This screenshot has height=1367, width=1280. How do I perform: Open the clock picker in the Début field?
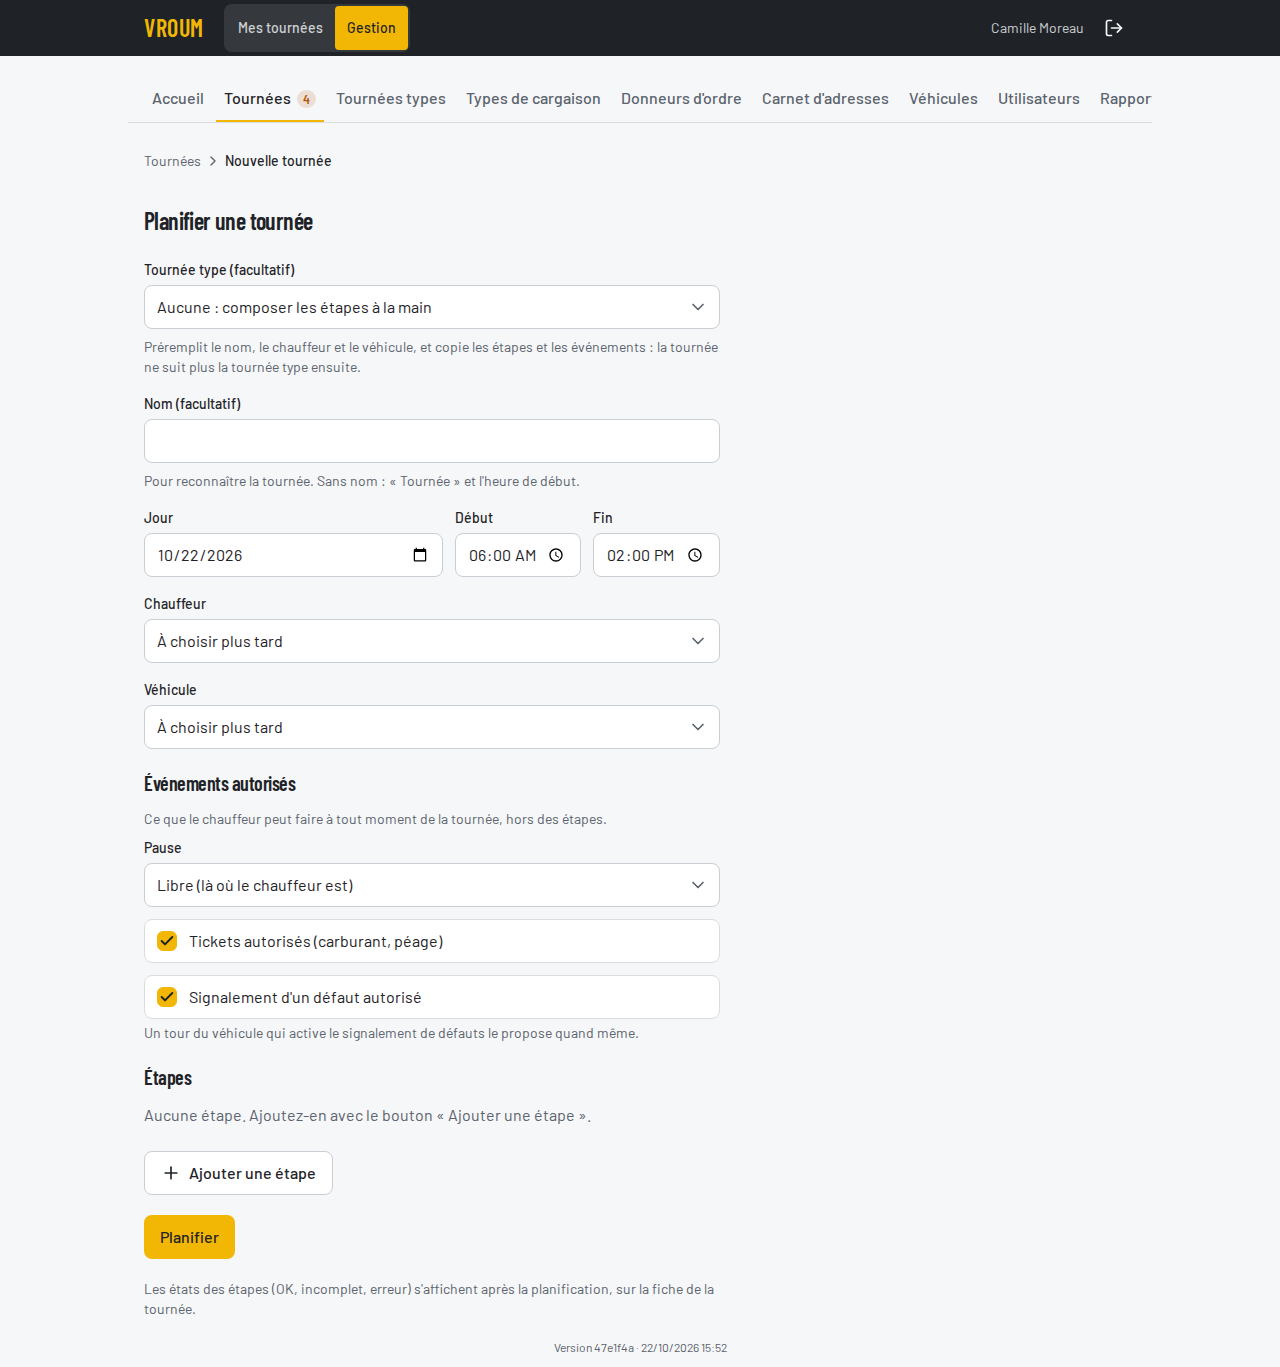click(x=556, y=555)
